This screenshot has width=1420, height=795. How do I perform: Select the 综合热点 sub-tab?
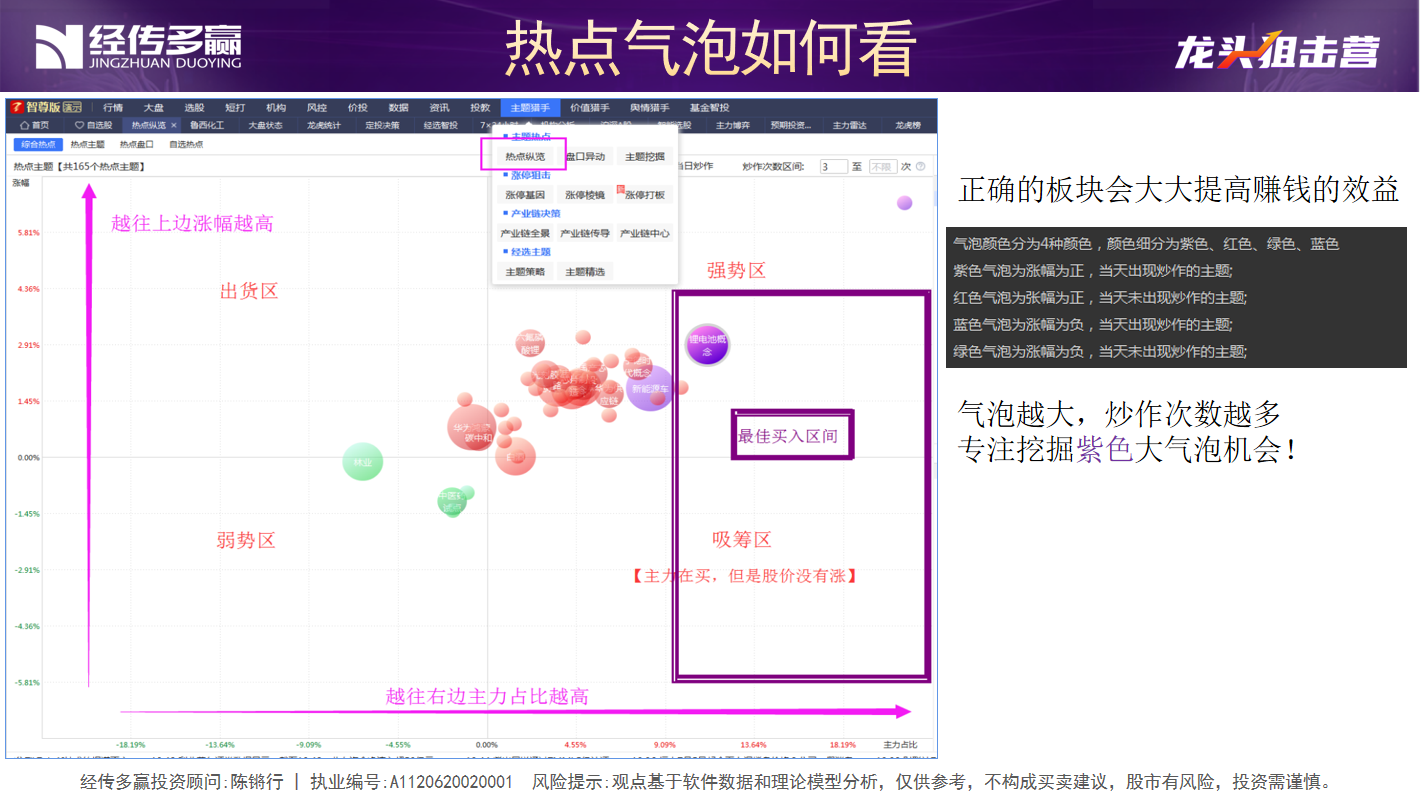tap(38, 145)
